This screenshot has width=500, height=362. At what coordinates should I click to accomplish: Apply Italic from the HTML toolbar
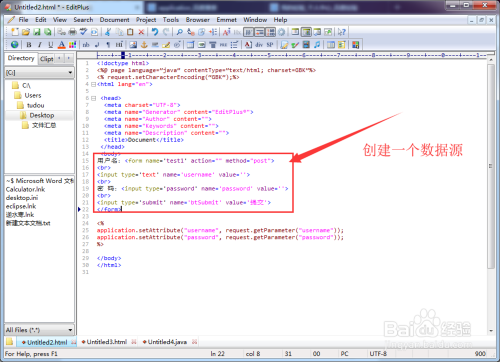40,45
